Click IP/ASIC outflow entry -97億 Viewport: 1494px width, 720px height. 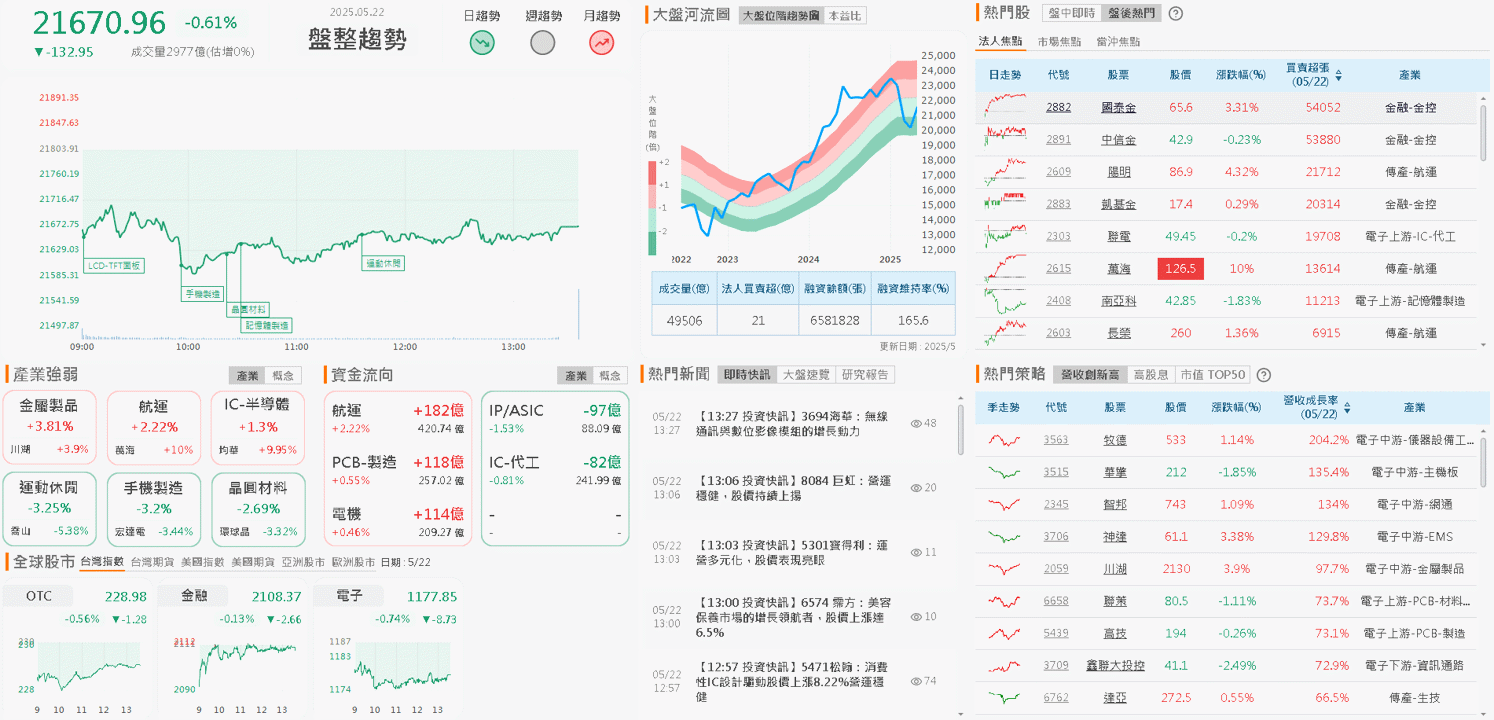point(555,418)
